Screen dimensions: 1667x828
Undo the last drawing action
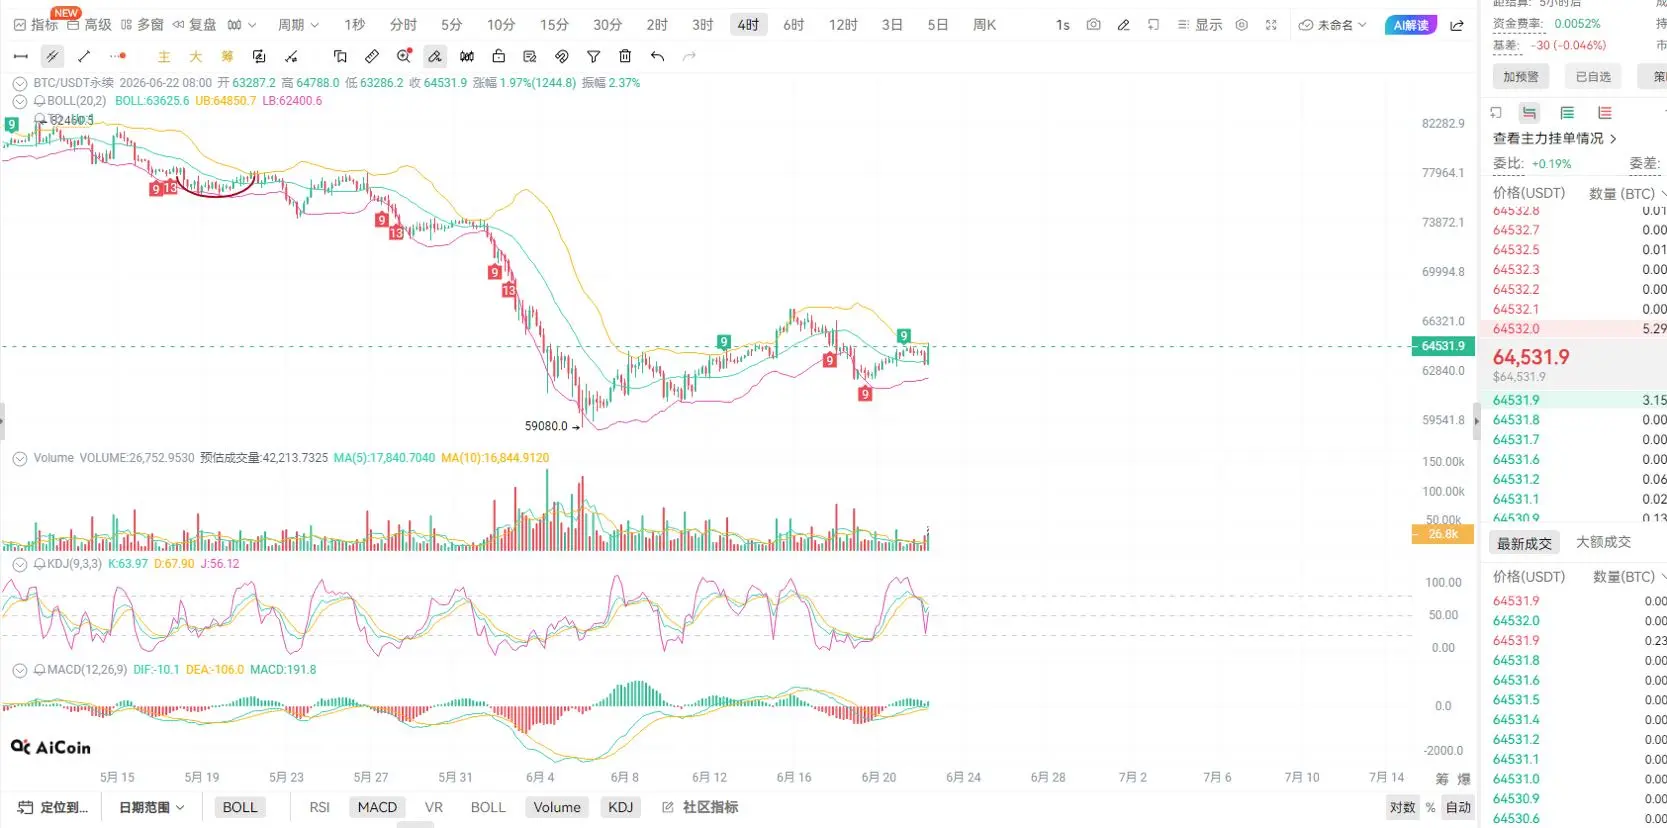coord(657,57)
